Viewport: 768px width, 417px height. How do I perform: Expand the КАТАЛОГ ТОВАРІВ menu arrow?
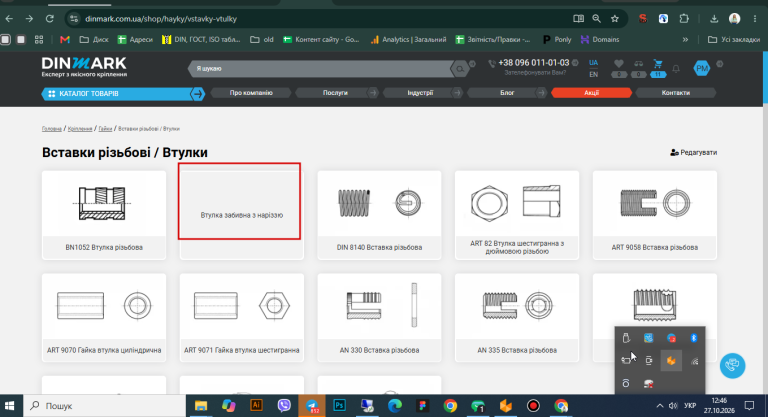(197, 94)
